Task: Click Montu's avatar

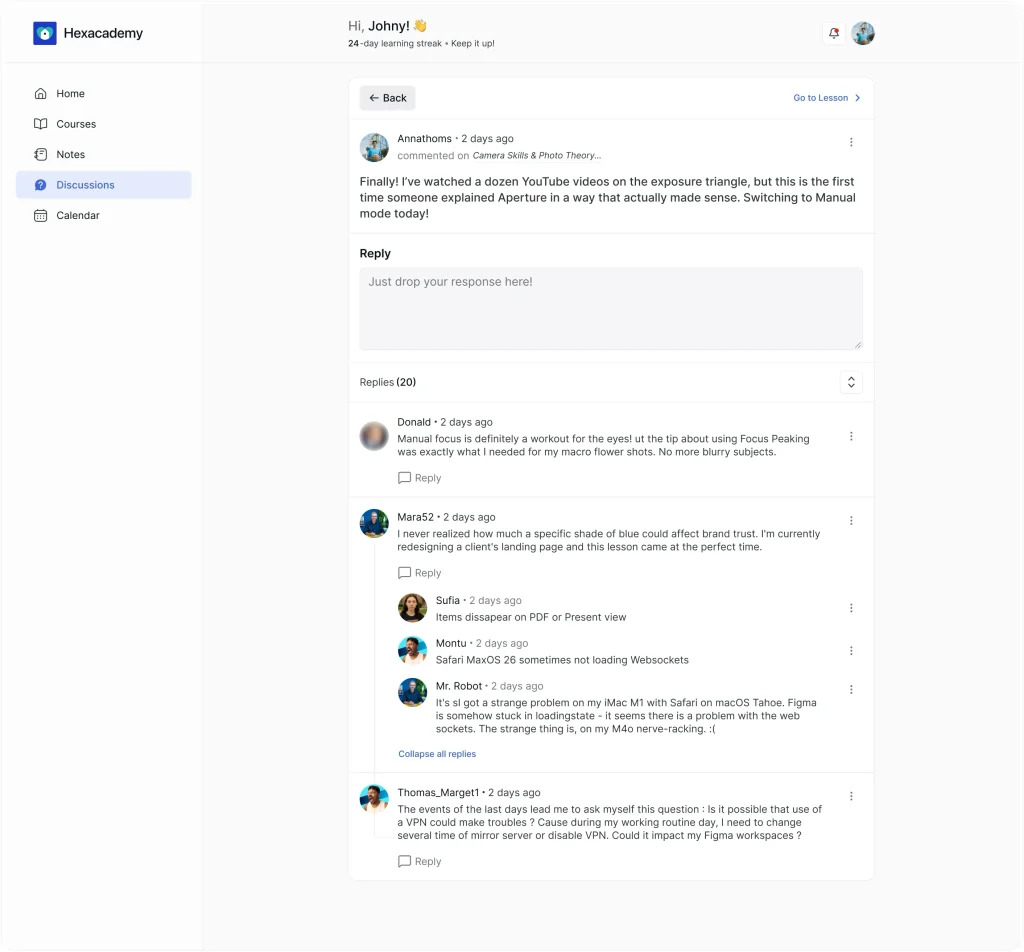Action: tap(413, 651)
